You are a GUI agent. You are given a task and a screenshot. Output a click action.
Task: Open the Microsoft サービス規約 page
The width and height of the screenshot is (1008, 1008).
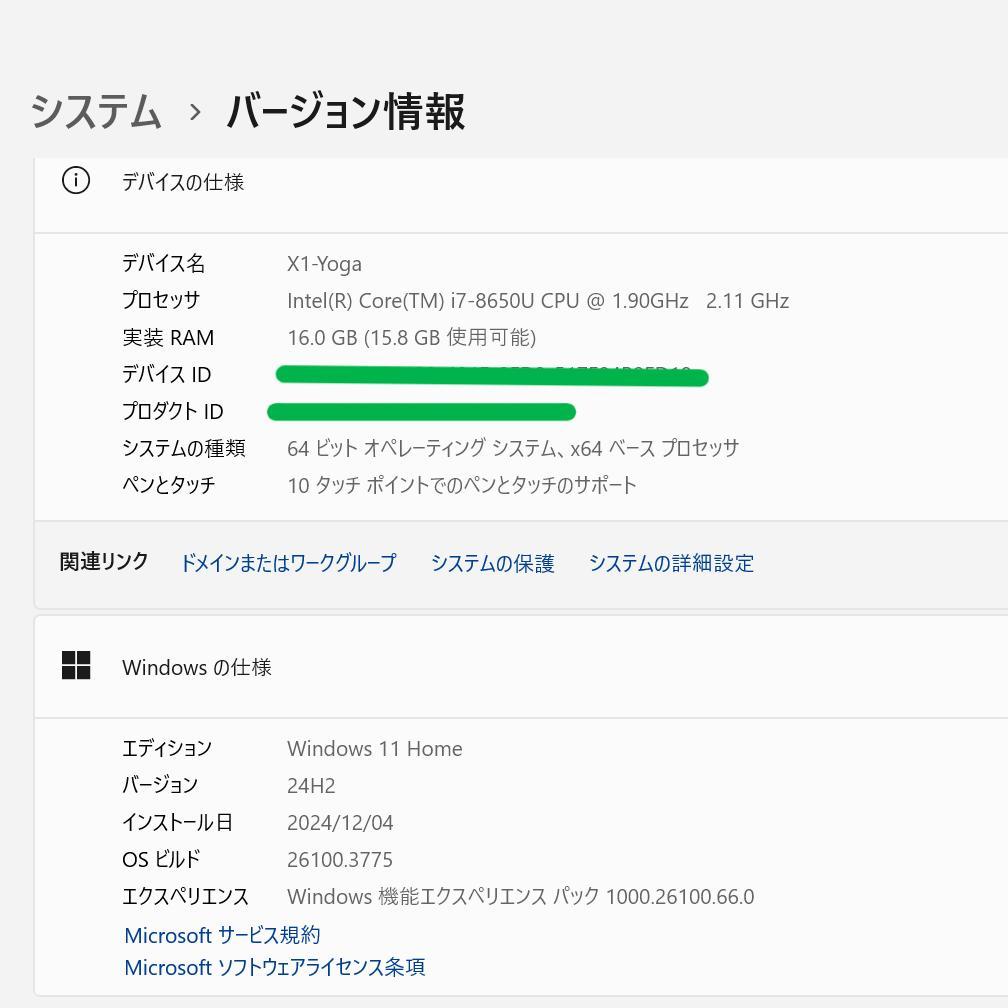point(220,935)
